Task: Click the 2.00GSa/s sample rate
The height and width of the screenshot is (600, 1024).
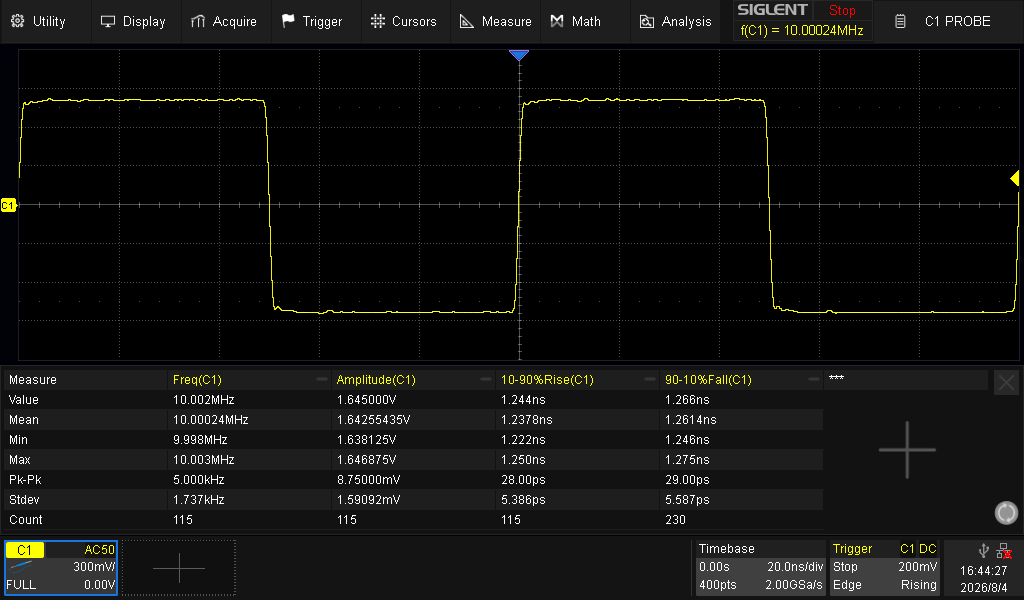Action: click(793, 585)
